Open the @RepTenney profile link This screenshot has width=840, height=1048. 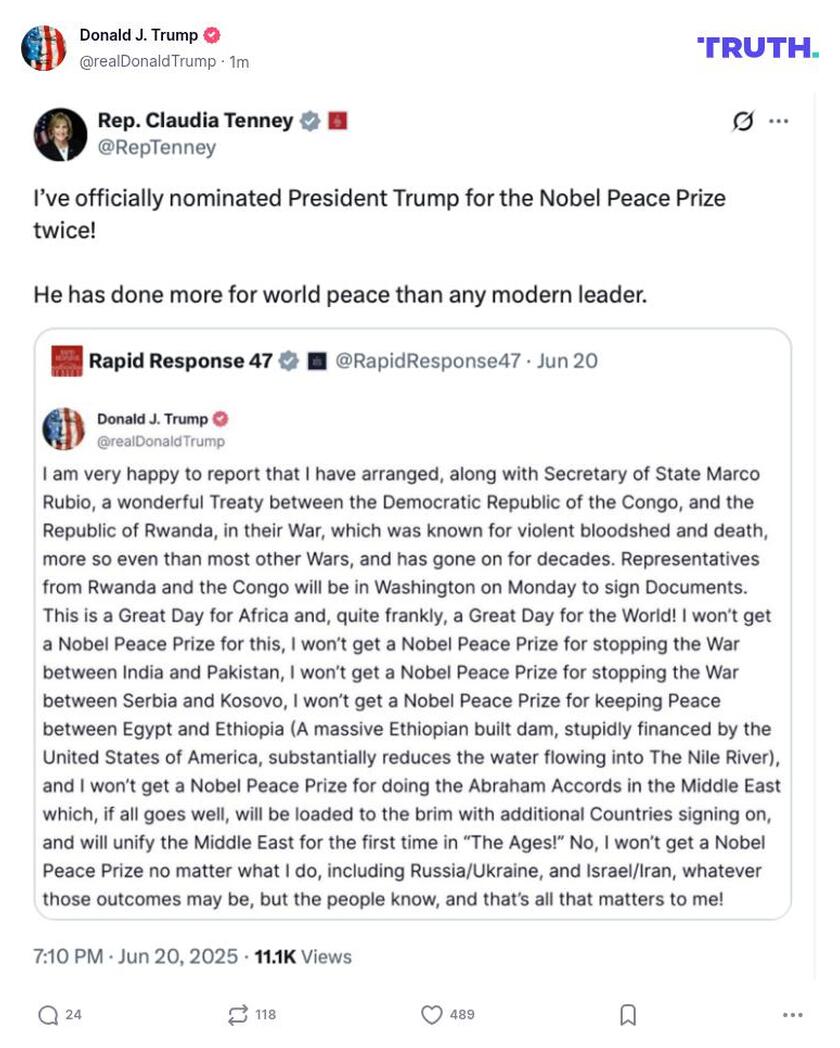point(156,147)
